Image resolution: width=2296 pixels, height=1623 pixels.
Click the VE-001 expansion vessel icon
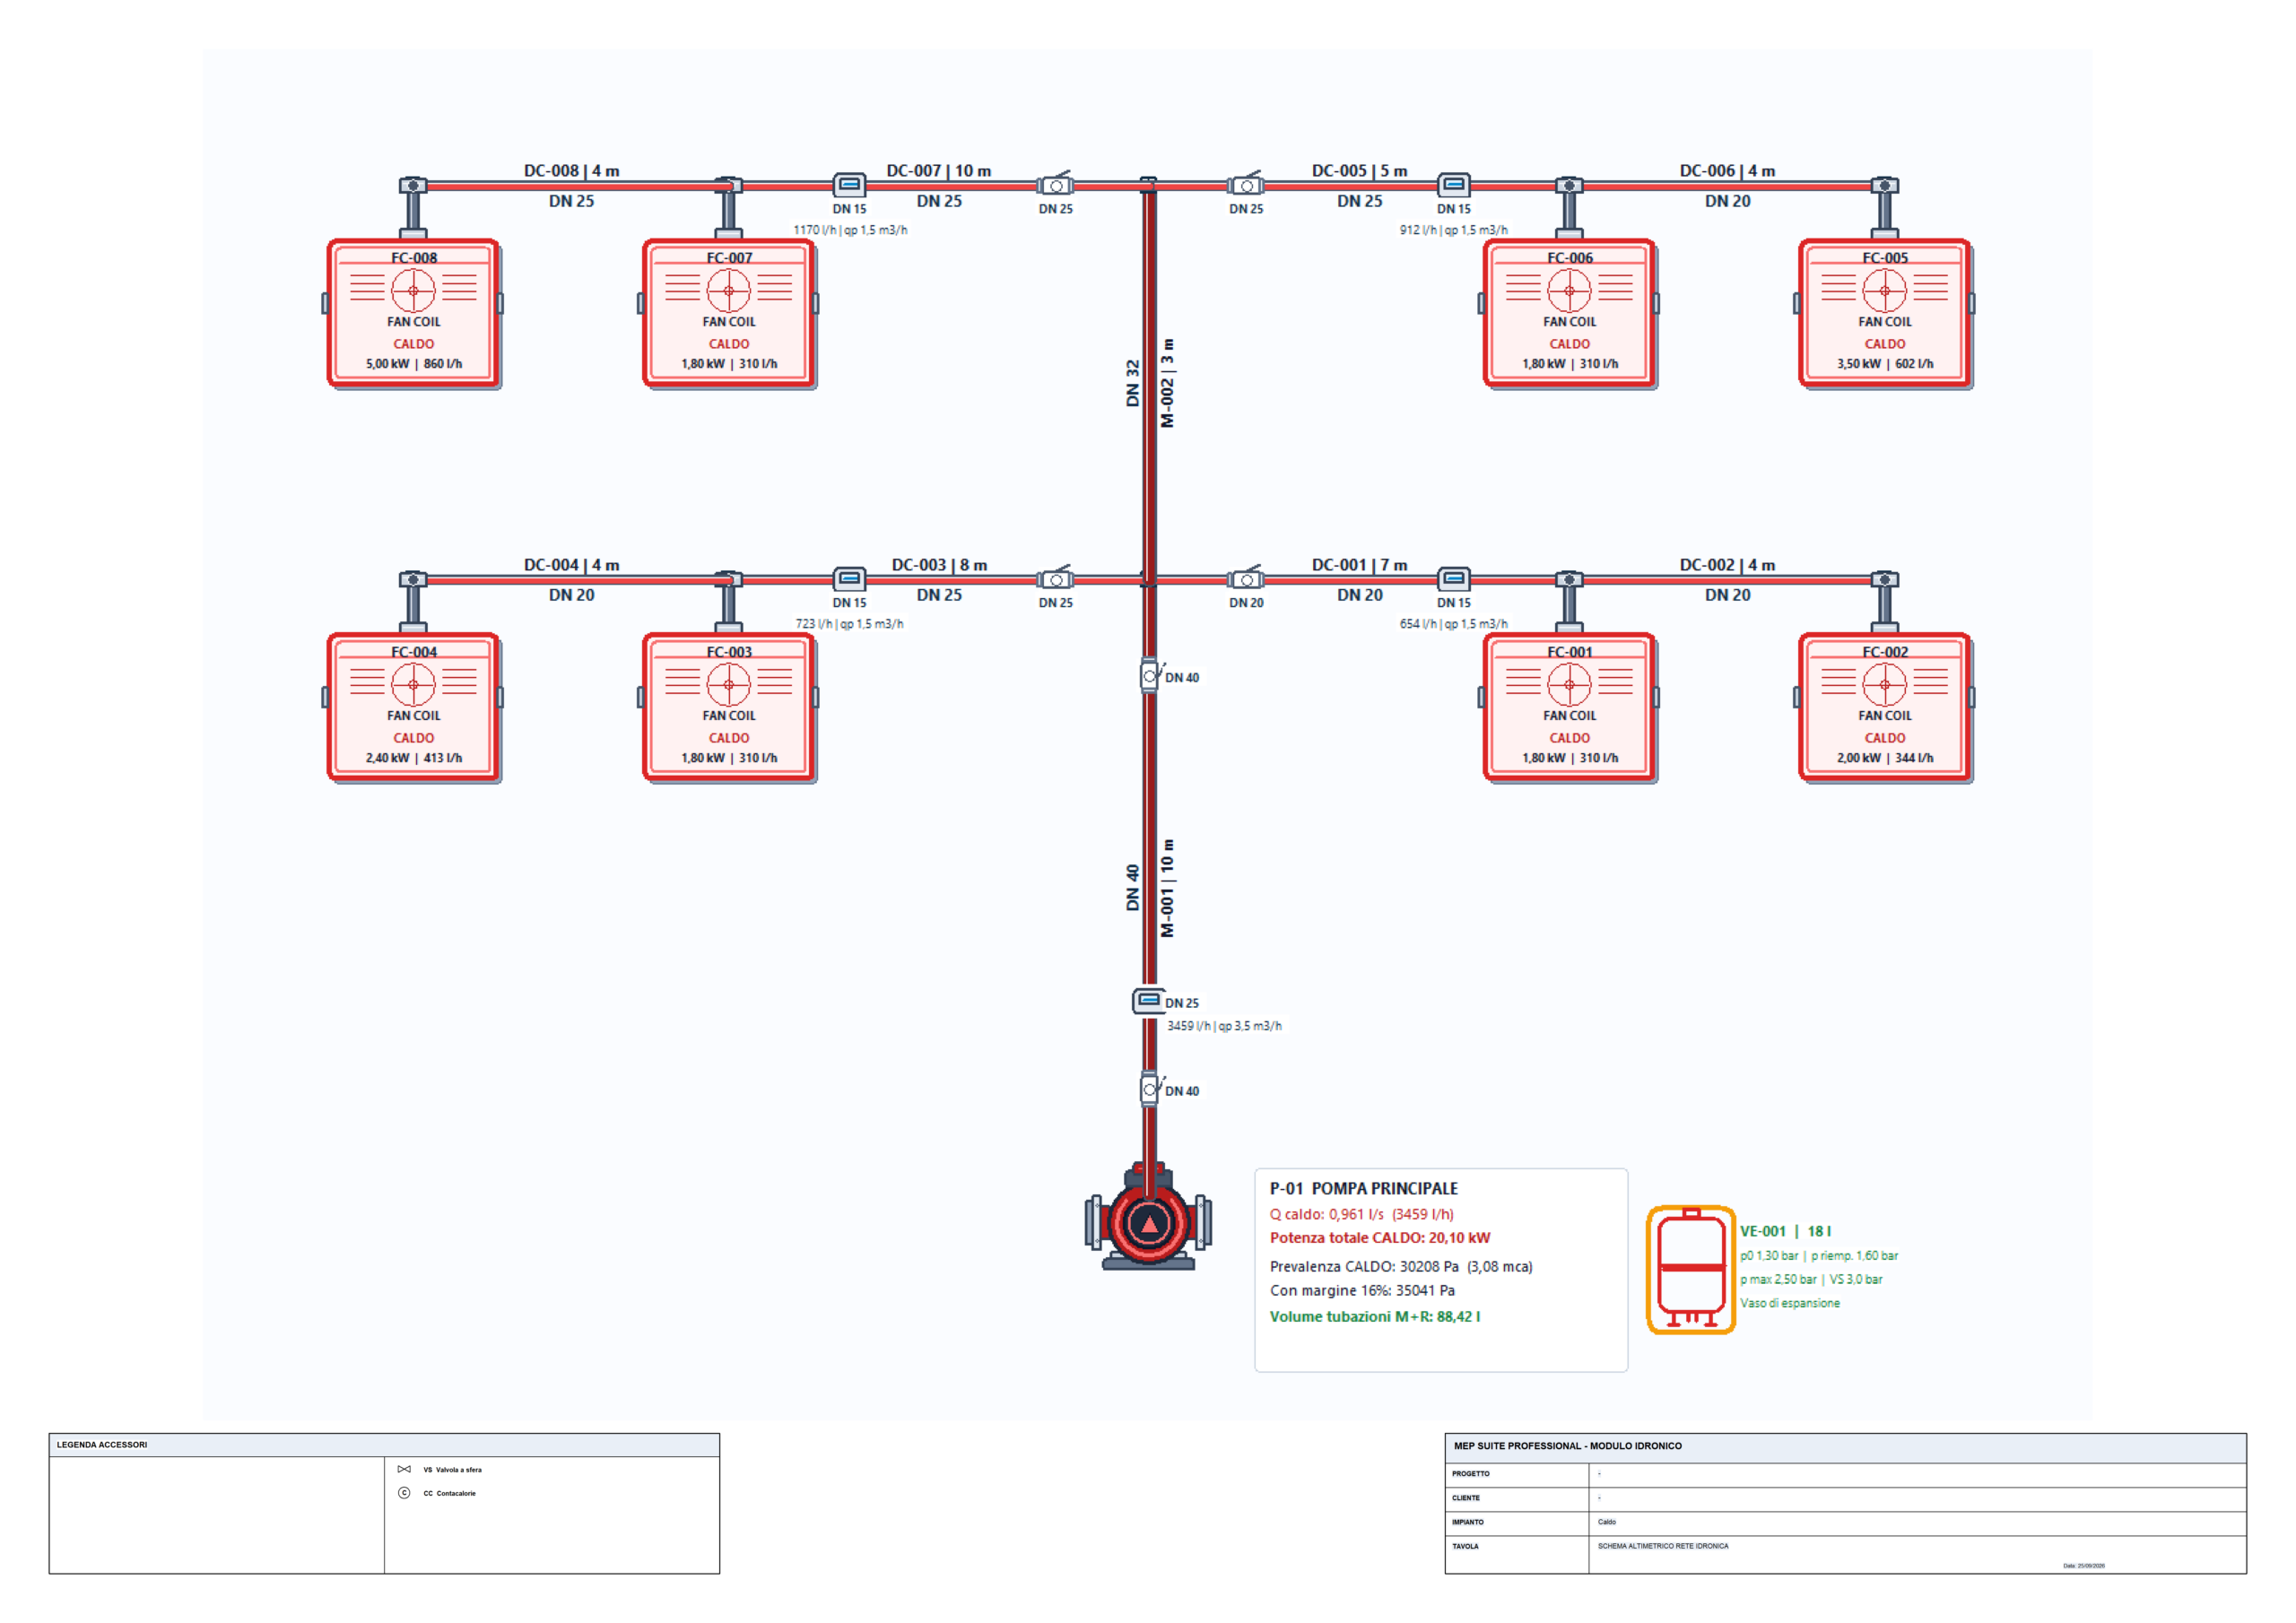(x=1691, y=1270)
